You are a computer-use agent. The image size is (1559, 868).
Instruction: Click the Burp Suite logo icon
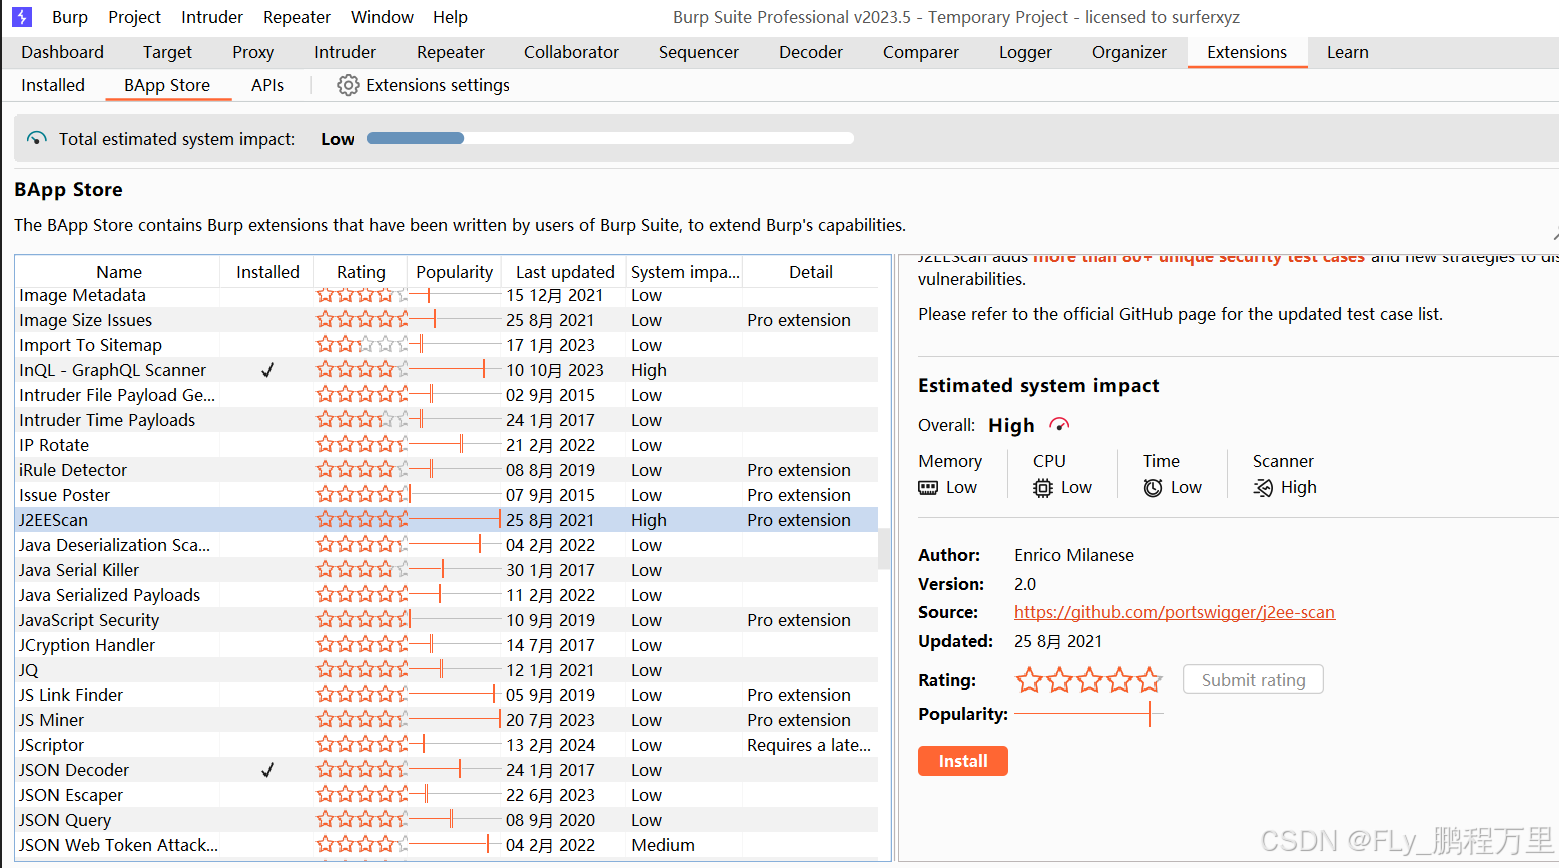click(22, 17)
